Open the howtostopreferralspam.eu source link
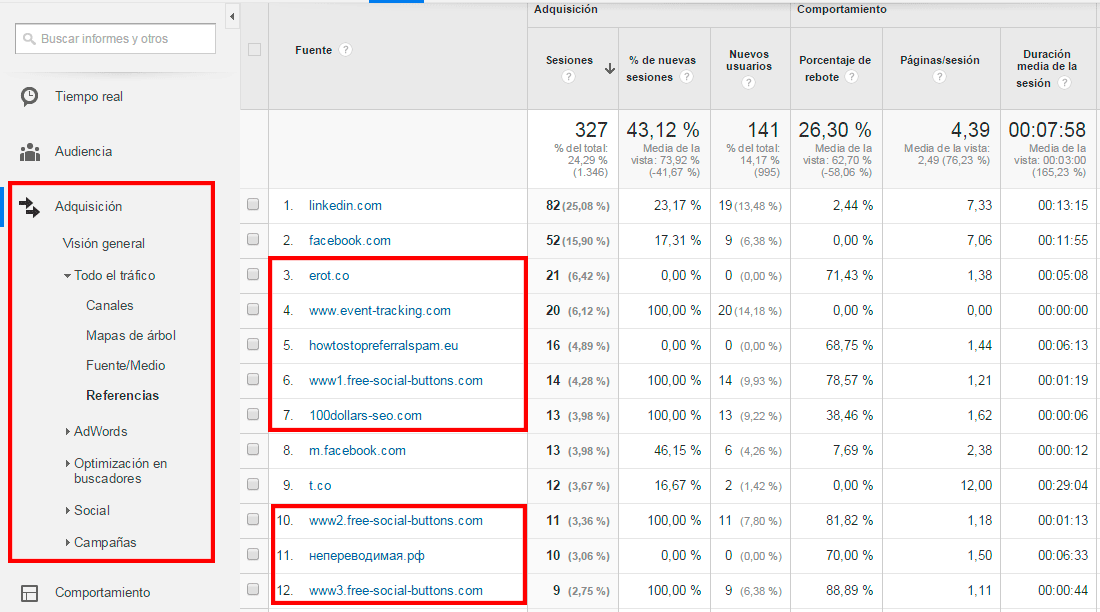The height and width of the screenshot is (612, 1100). pos(383,345)
